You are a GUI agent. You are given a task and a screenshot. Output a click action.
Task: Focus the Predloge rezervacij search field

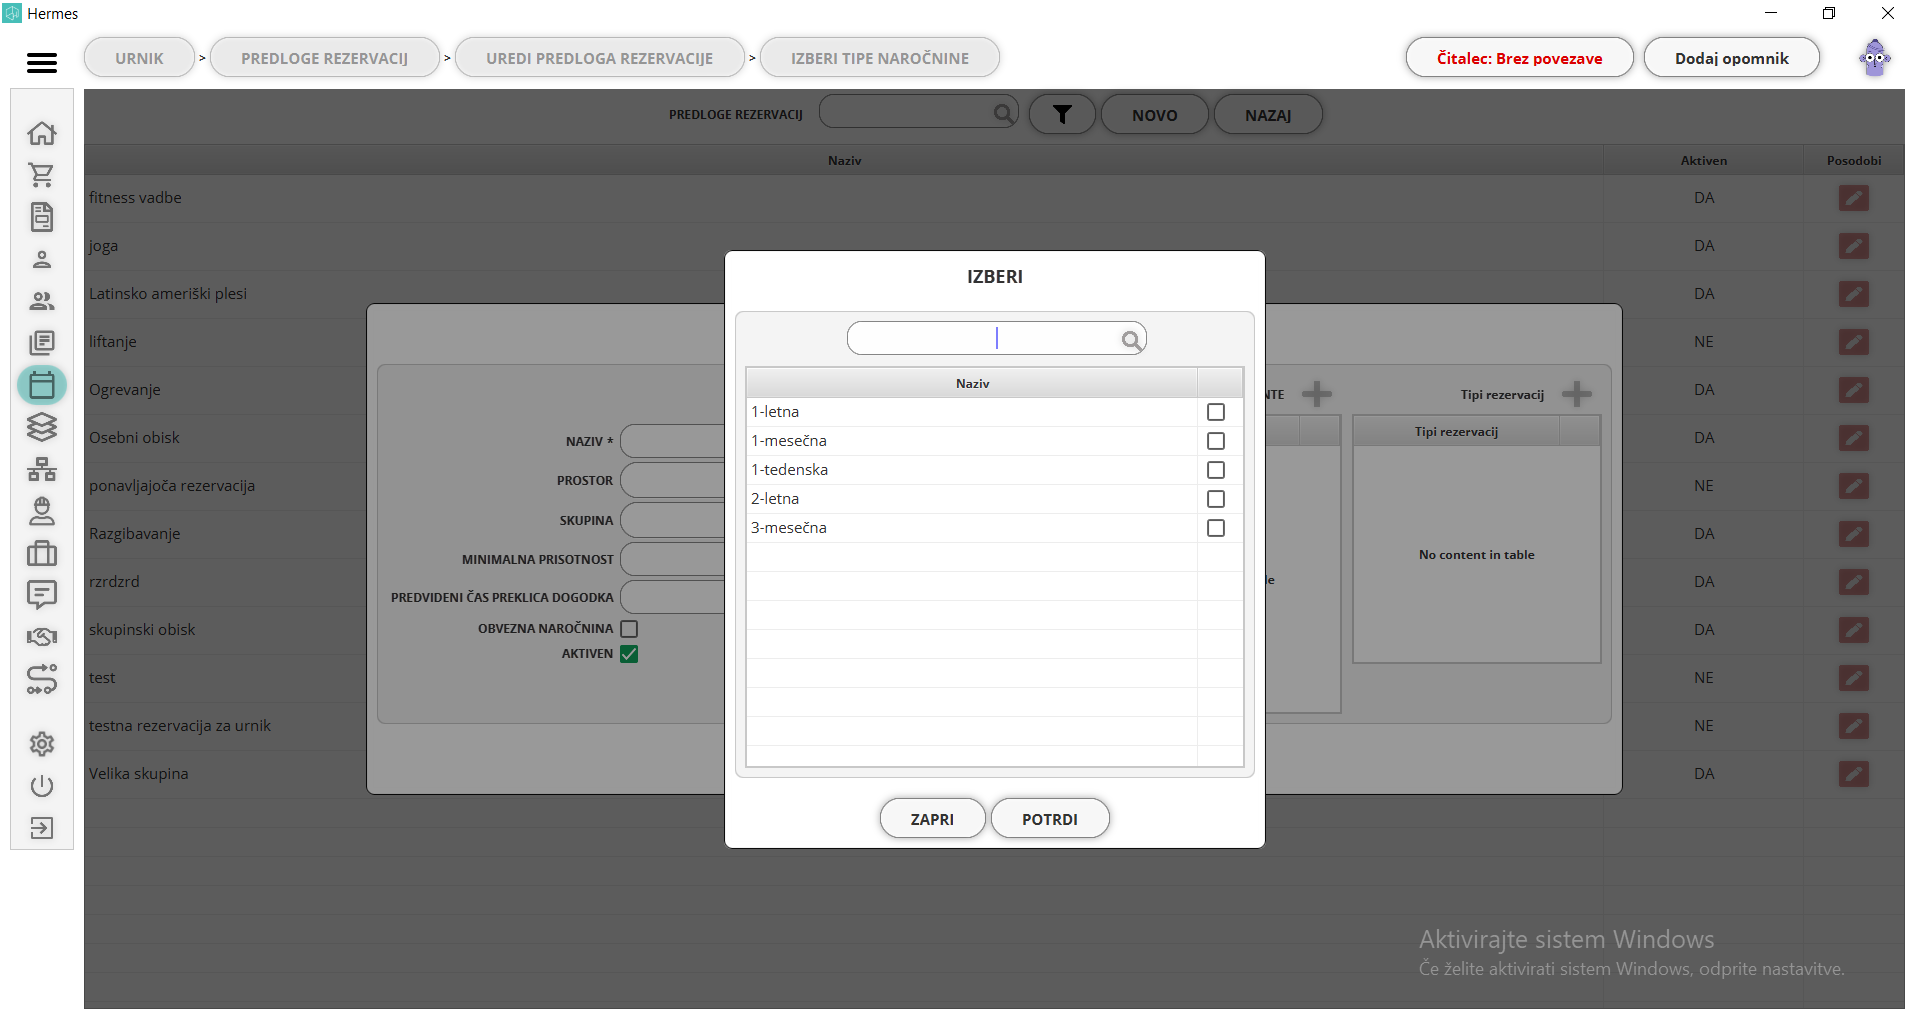(919, 112)
